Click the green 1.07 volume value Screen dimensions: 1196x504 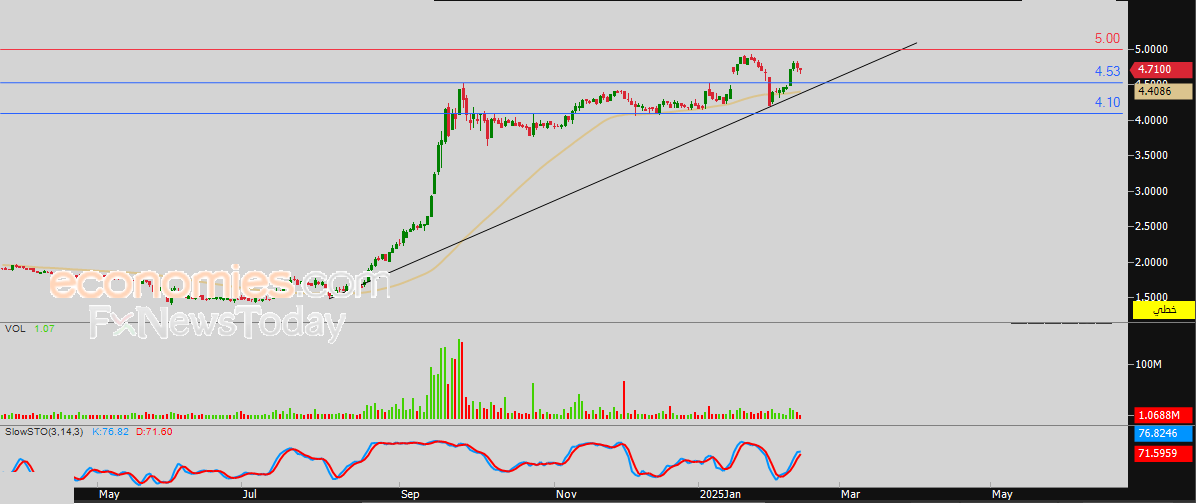[43, 329]
